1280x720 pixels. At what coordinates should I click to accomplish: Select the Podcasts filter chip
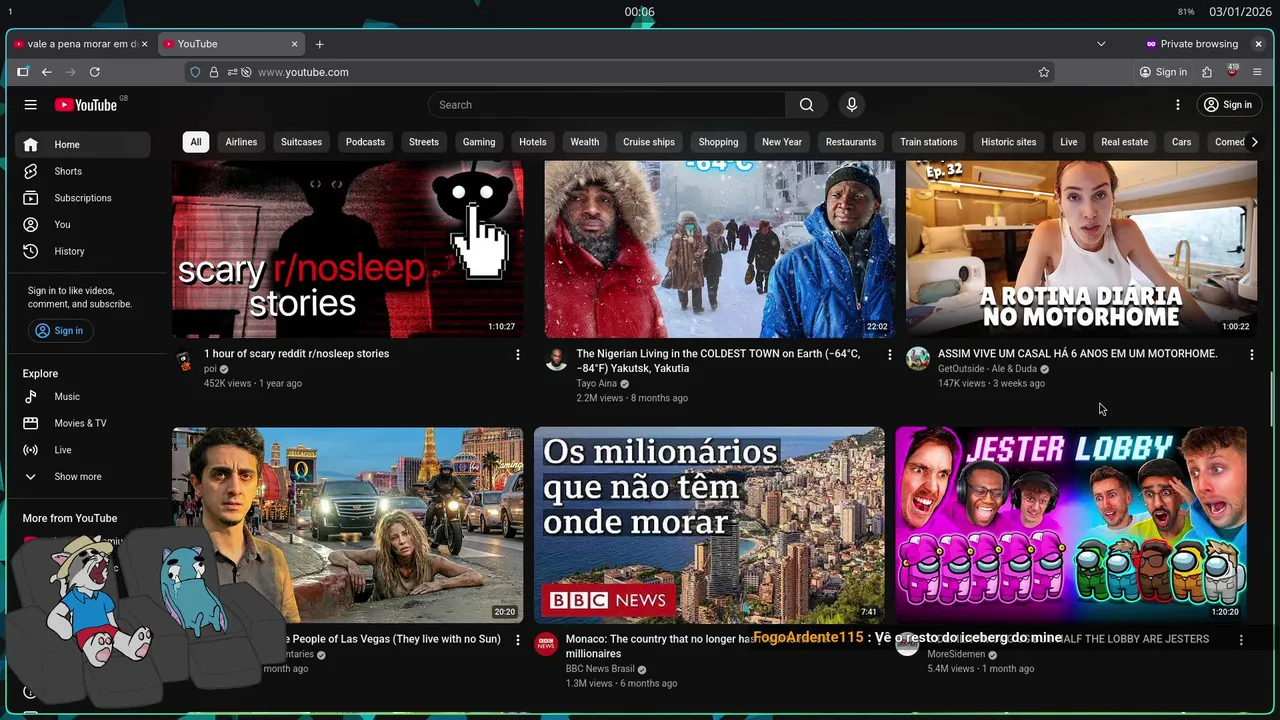click(365, 142)
